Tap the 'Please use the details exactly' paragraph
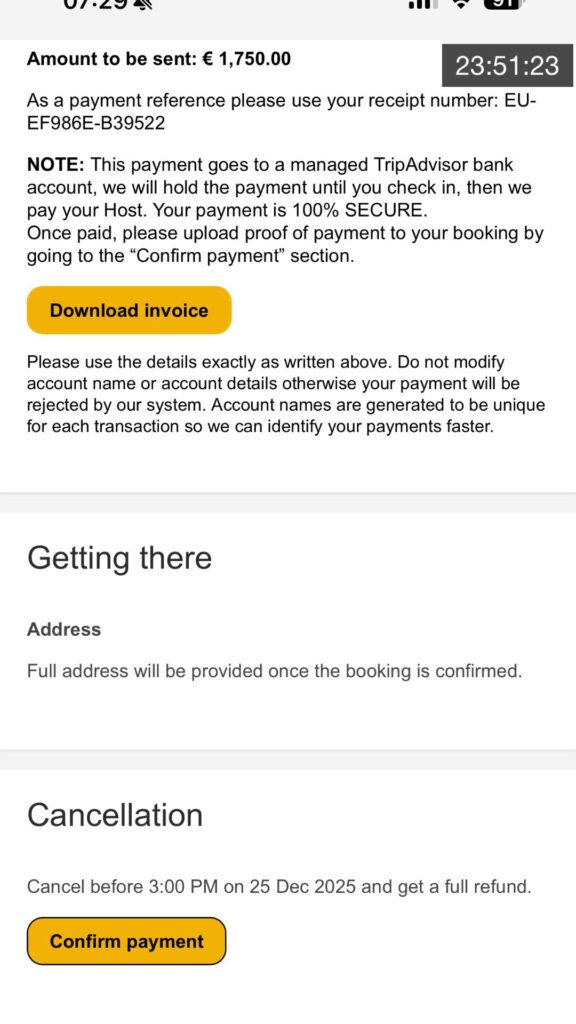576x1024 pixels. pos(286,394)
